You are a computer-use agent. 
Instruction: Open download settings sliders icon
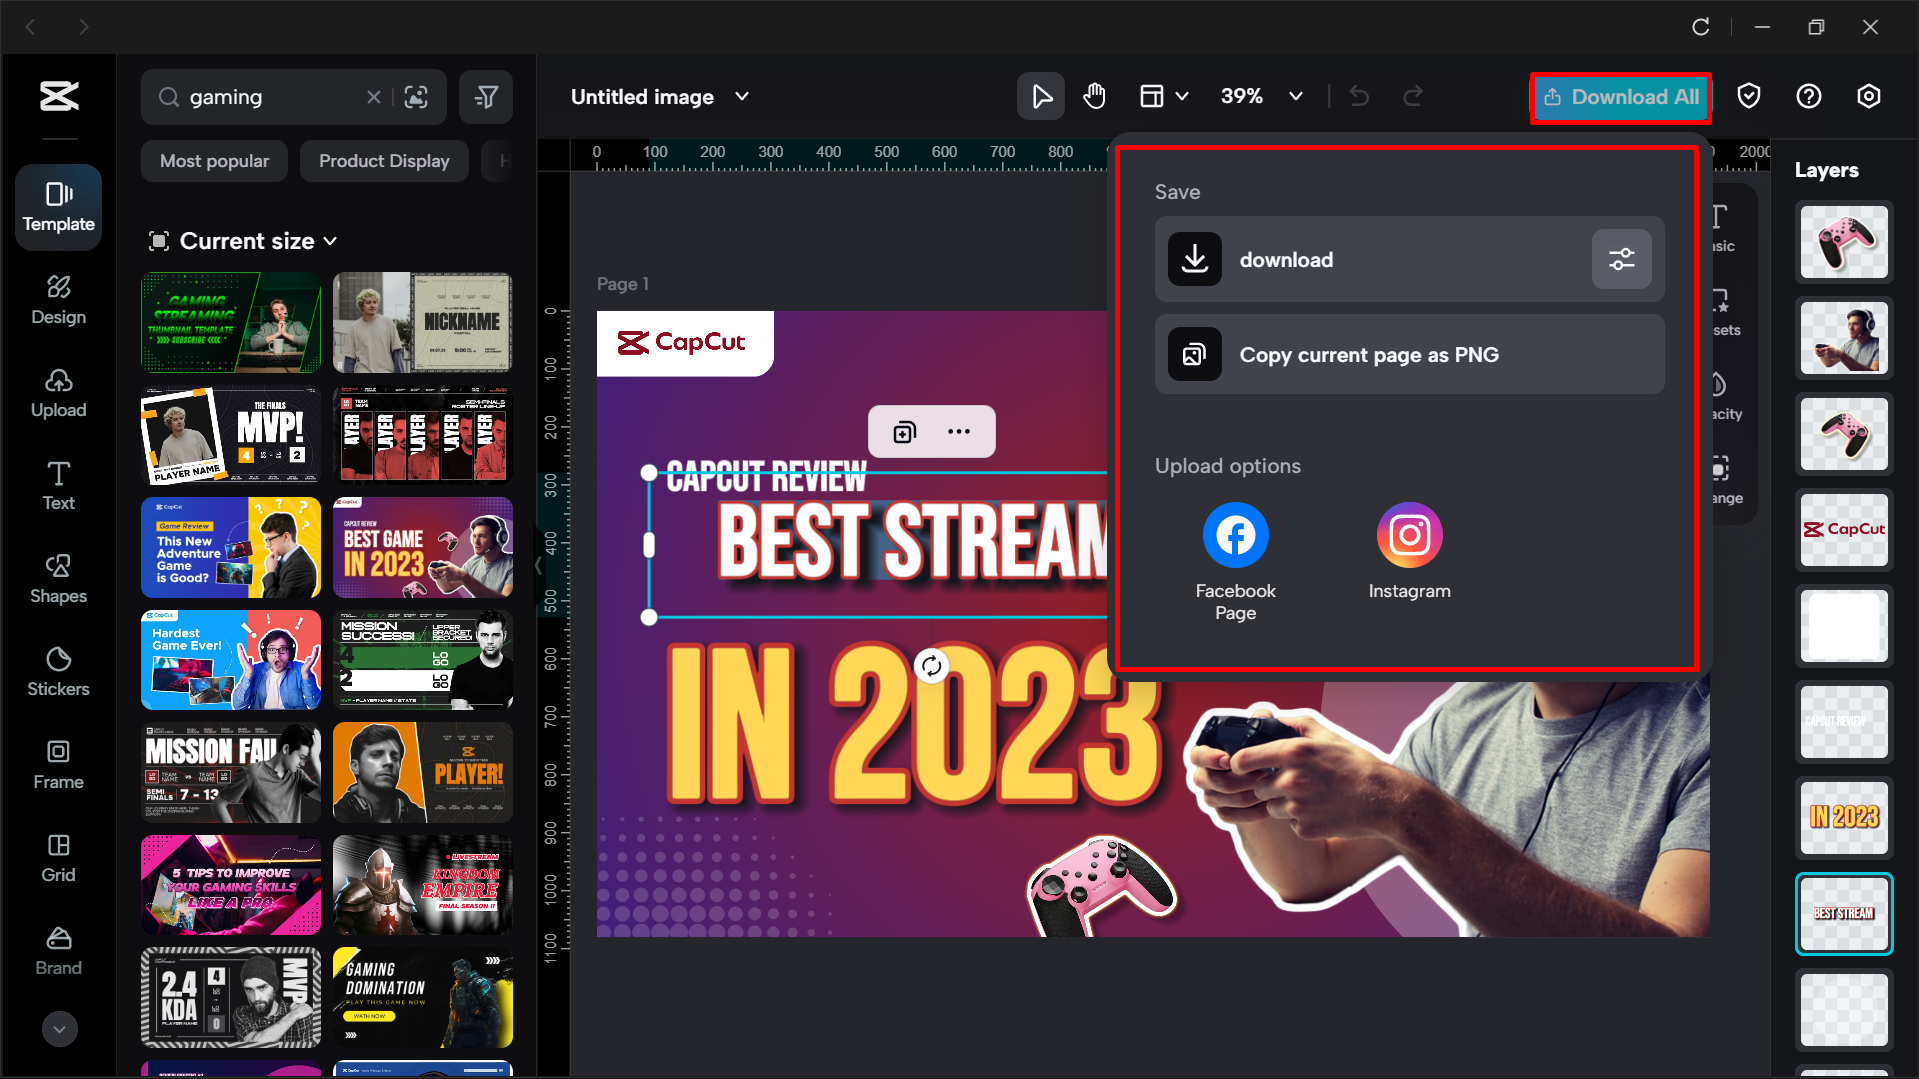click(x=1621, y=260)
